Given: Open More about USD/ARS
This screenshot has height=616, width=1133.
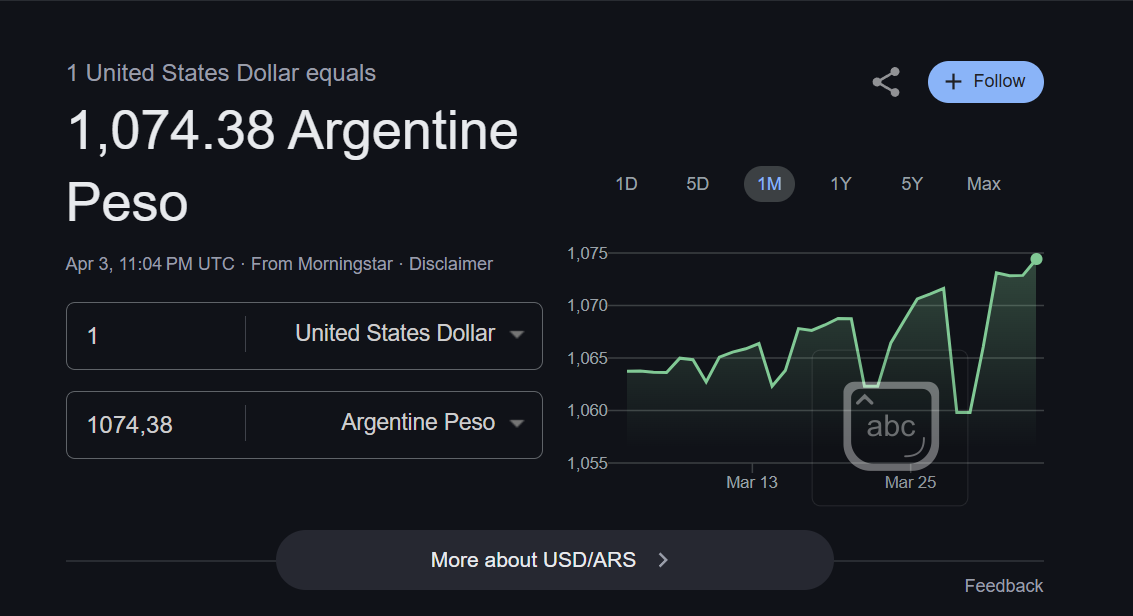Looking at the screenshot, I should pos(534,560).
